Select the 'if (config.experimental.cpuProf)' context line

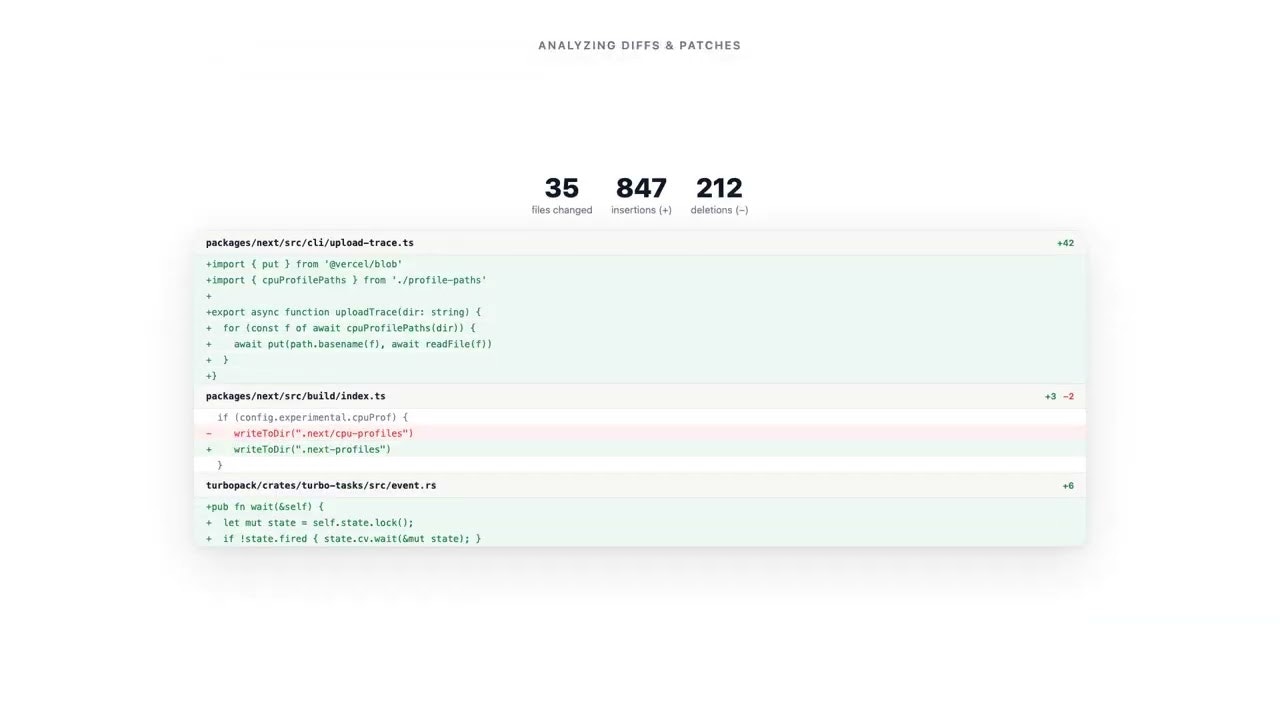point(640,417)
